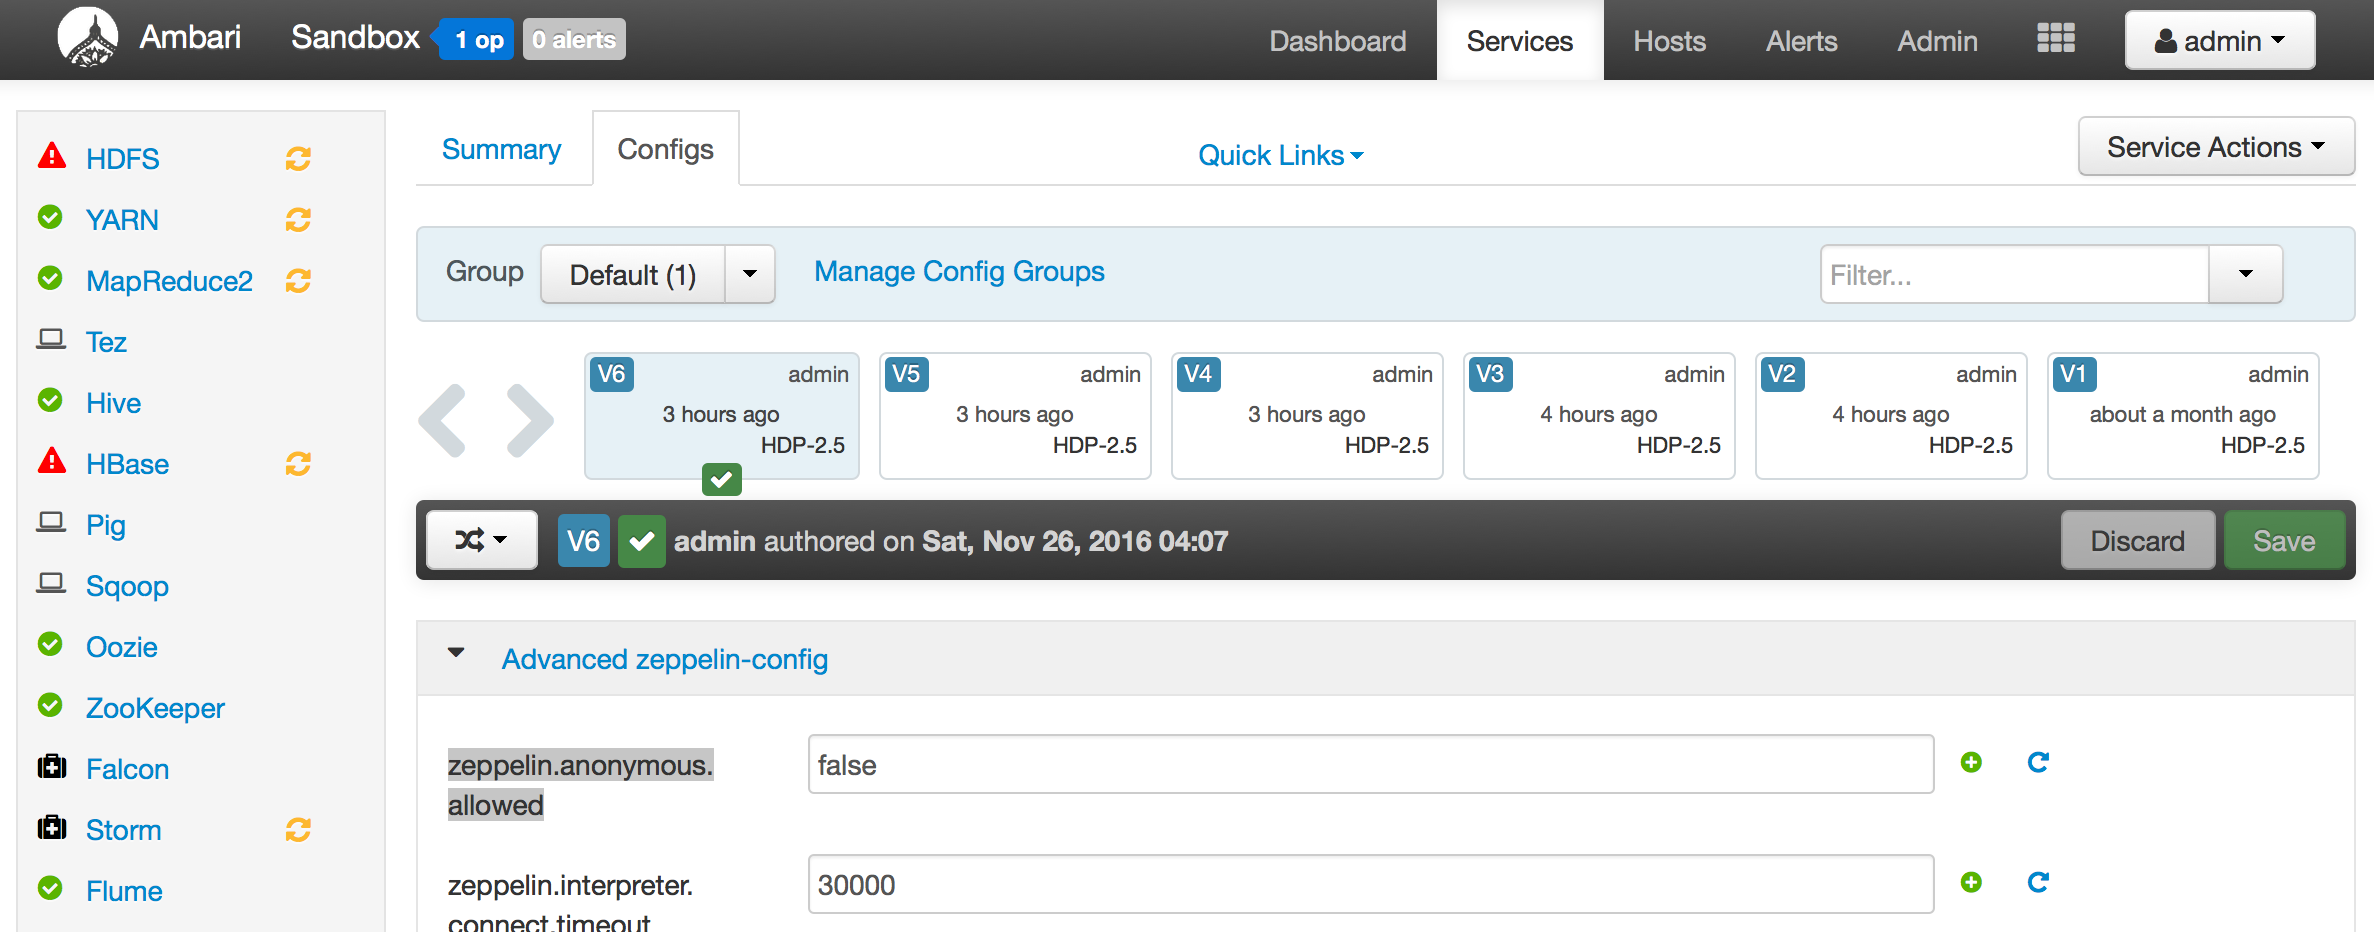Open the compare versions shuffle menu

coord(481,540)
